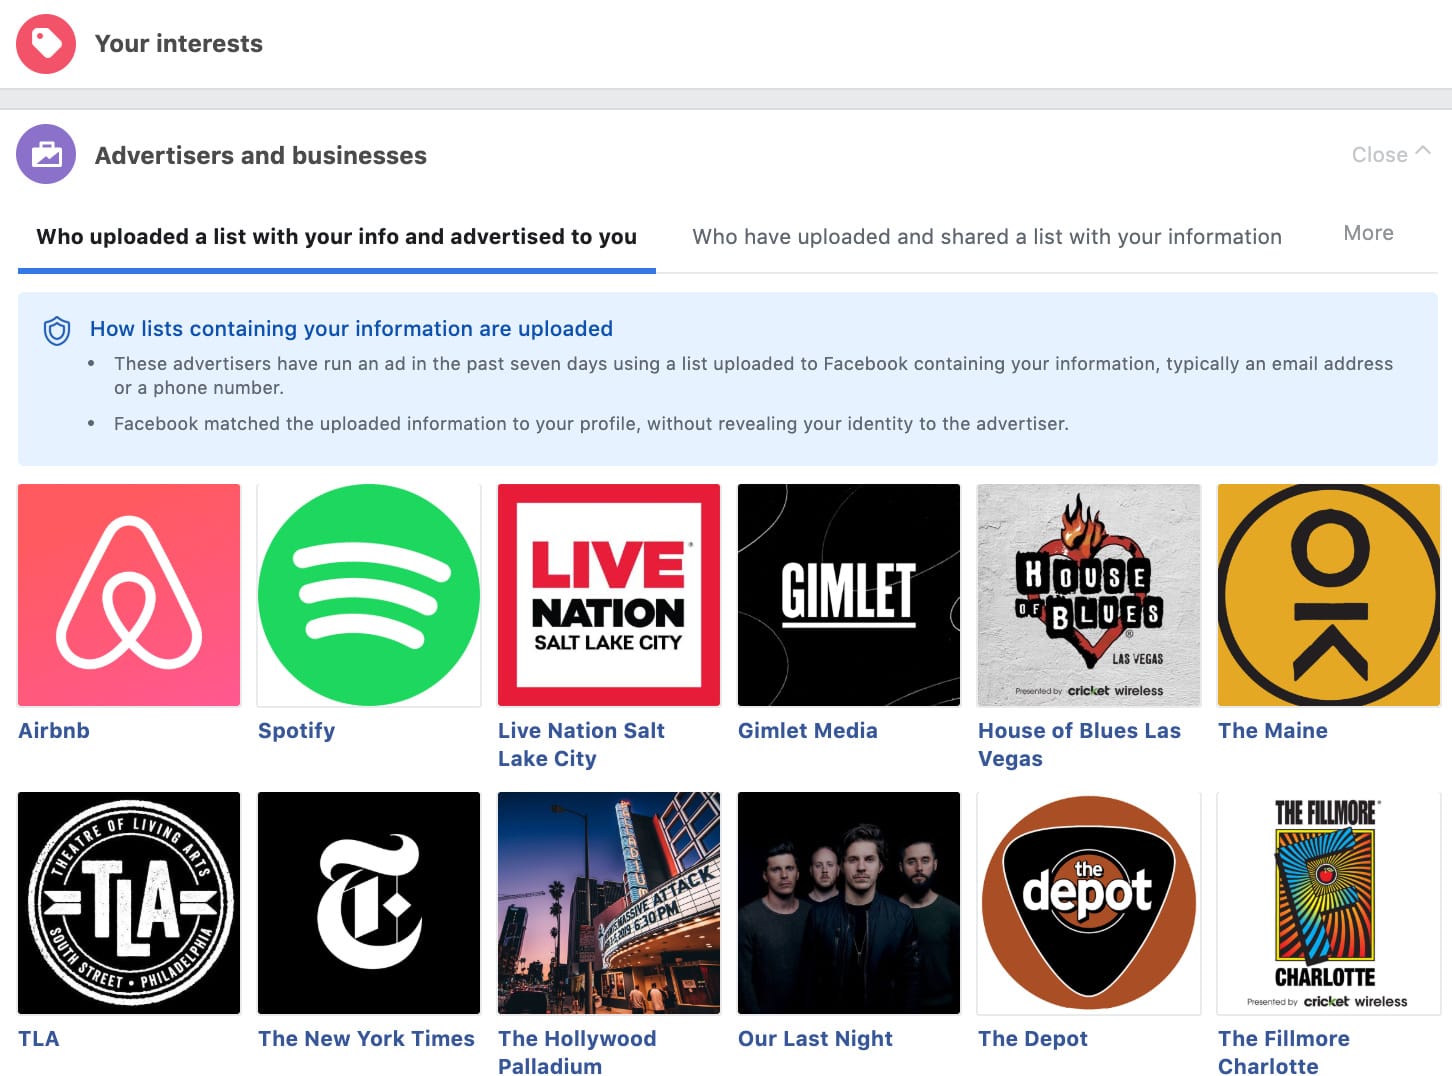Open The New York Times logo tile

tap(369, 903)
